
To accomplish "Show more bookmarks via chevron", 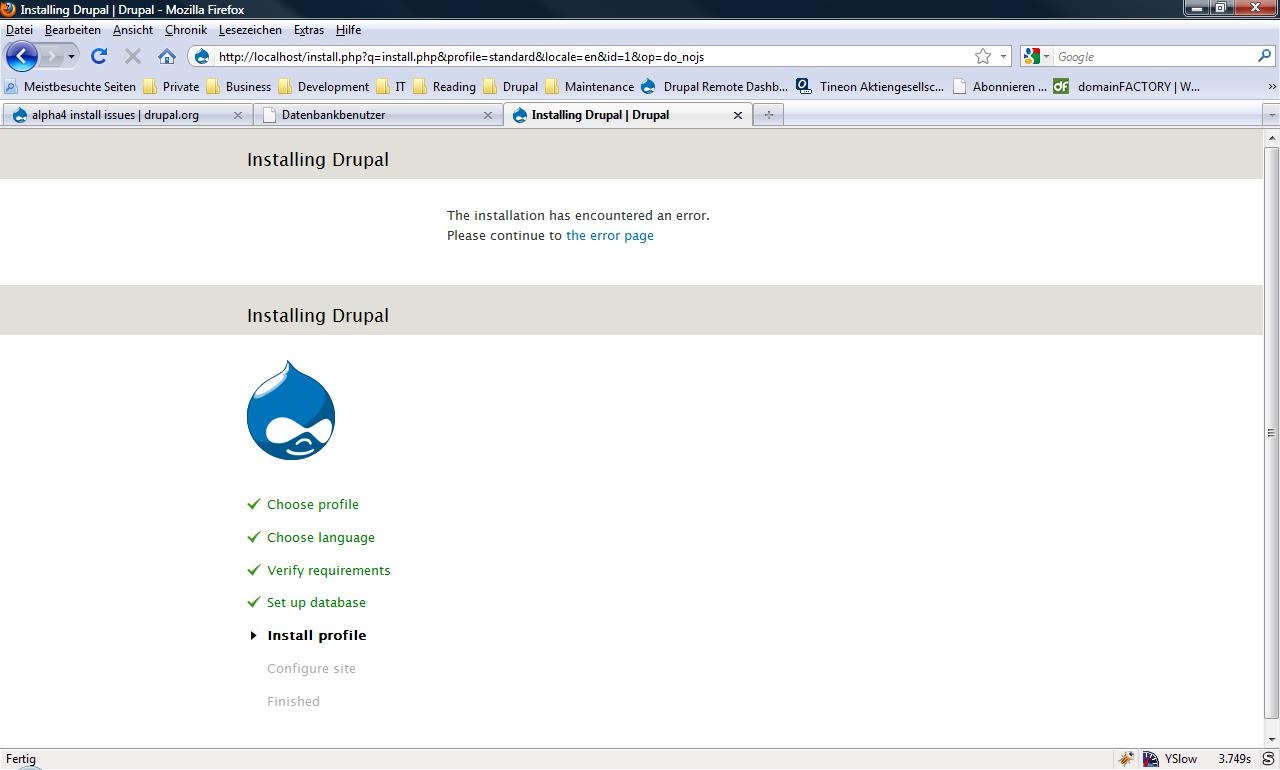I will pos(1272,87).
